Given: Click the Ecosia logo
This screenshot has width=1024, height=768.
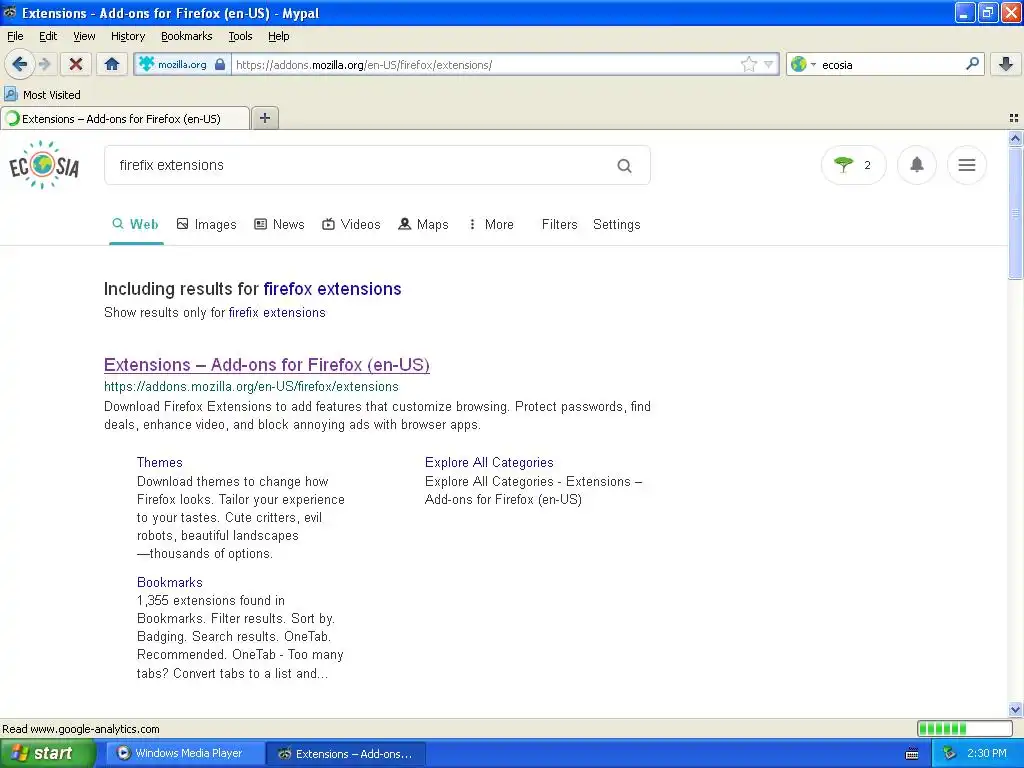Looking at the screenshot, I should [44, 165].
